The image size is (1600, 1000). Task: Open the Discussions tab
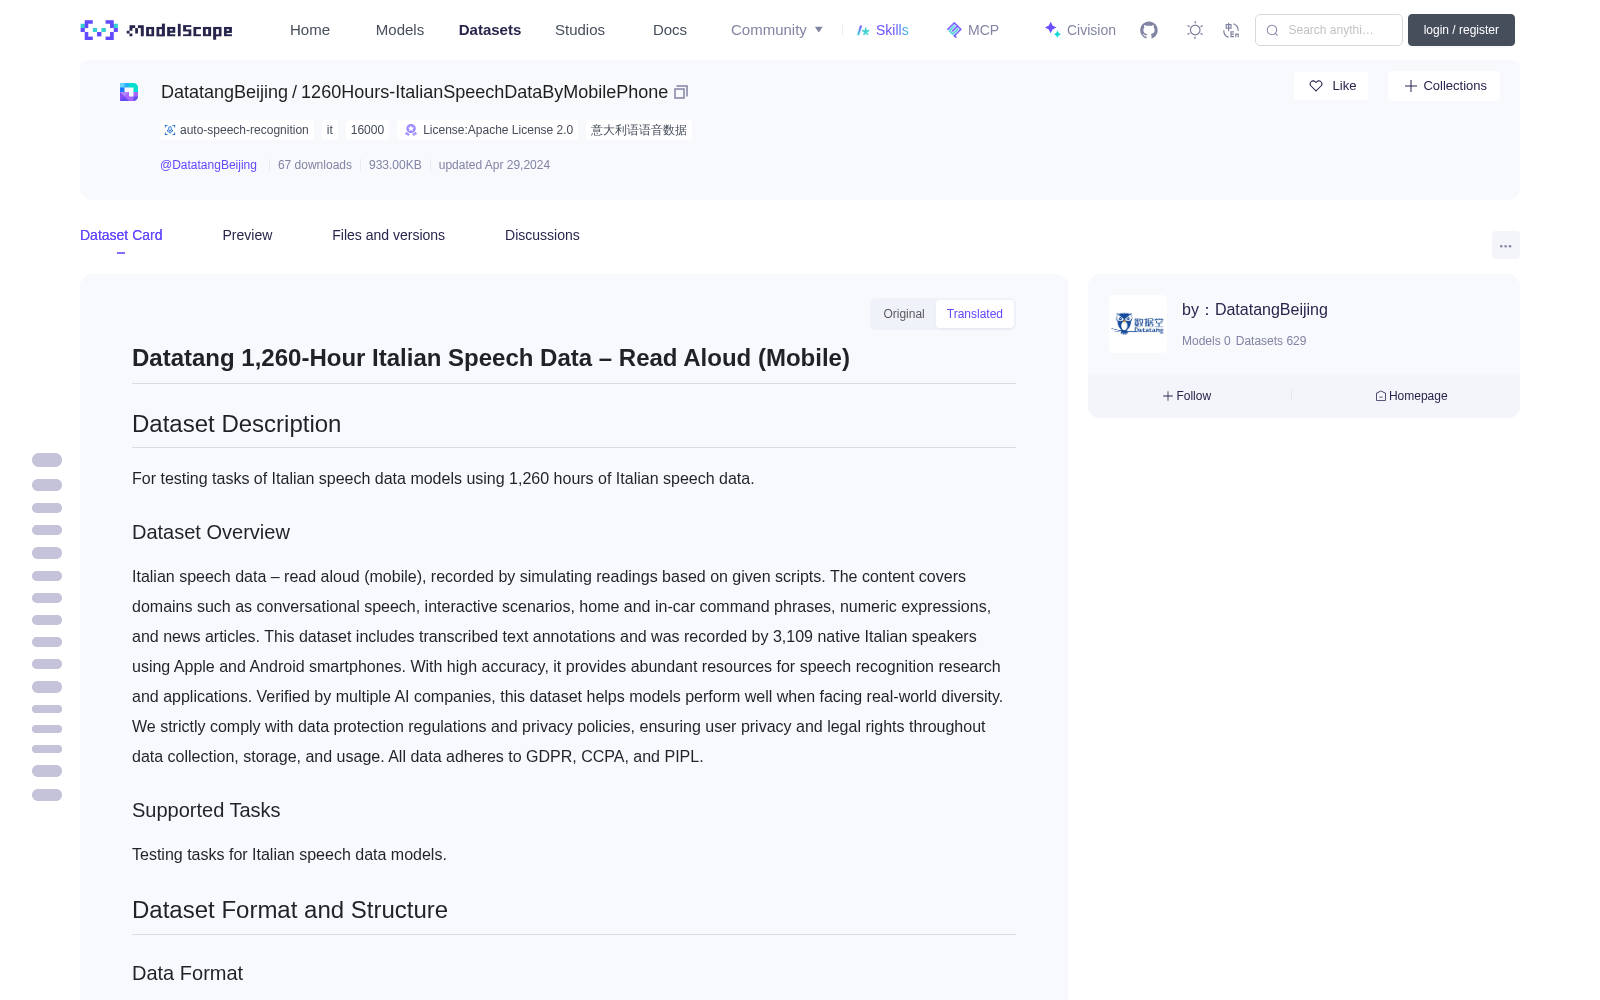(542, 235)
